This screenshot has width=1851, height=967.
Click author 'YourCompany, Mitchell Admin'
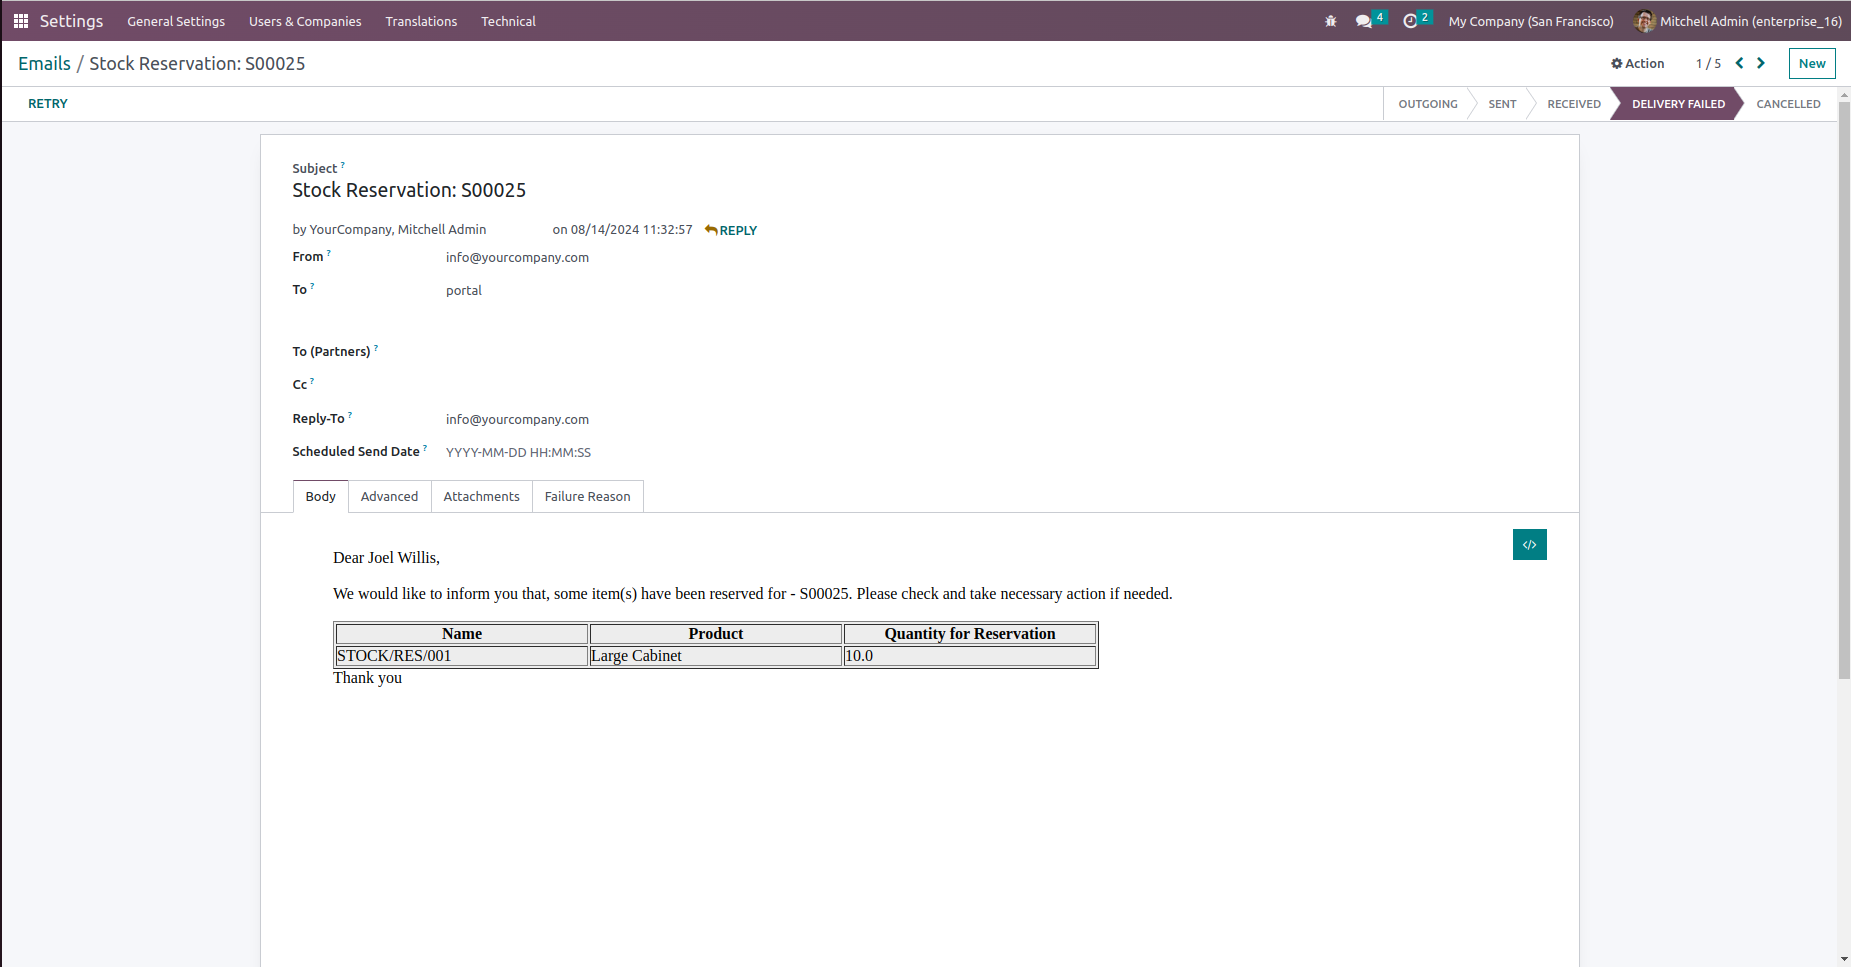398,230
